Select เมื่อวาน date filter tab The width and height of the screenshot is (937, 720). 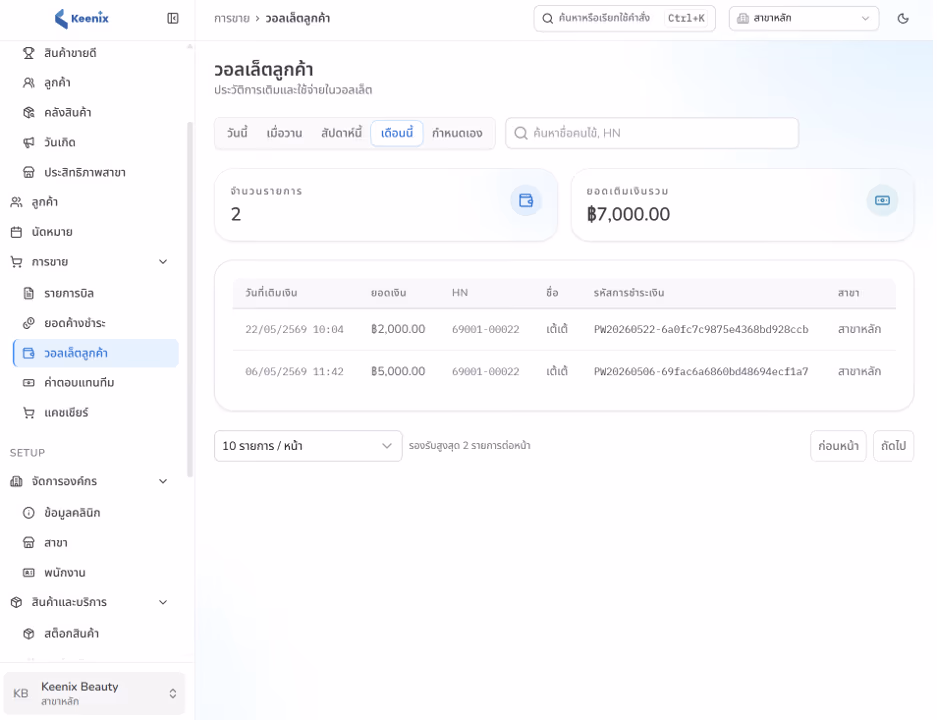coord(284,133)
